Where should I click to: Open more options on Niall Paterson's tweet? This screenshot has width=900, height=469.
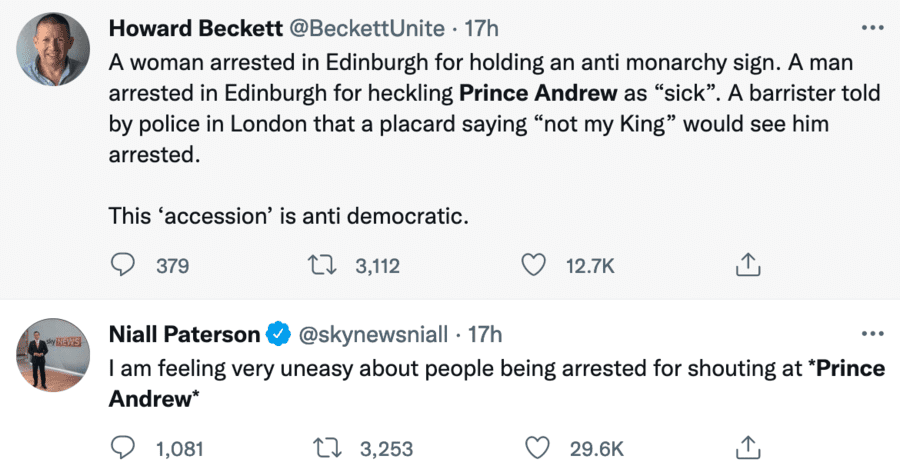pyautogui.click(x=872, y=333)
